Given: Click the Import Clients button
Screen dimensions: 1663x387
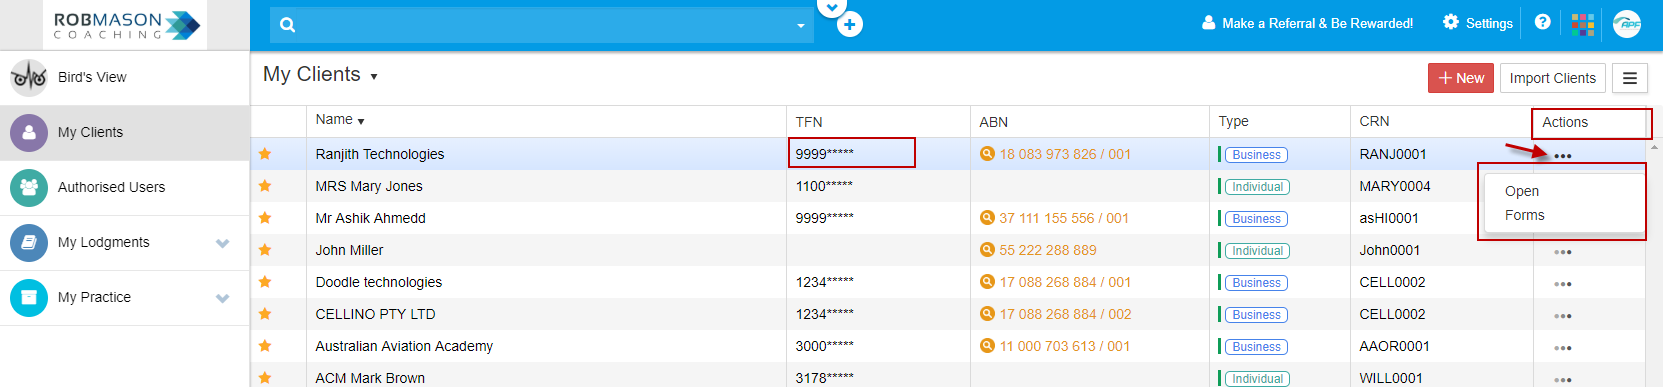Looking at the screenshot, I should click(x=1553, y=78).
